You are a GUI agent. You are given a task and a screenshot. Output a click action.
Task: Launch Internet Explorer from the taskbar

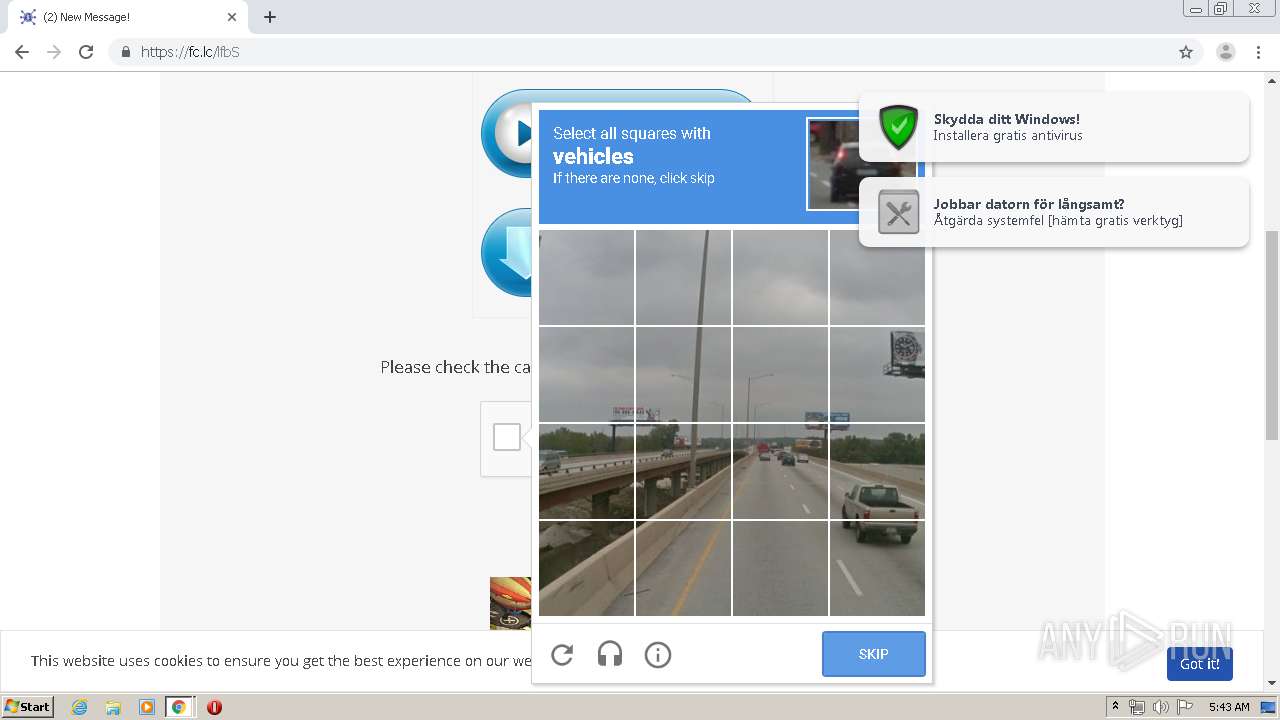pos(79,707)
